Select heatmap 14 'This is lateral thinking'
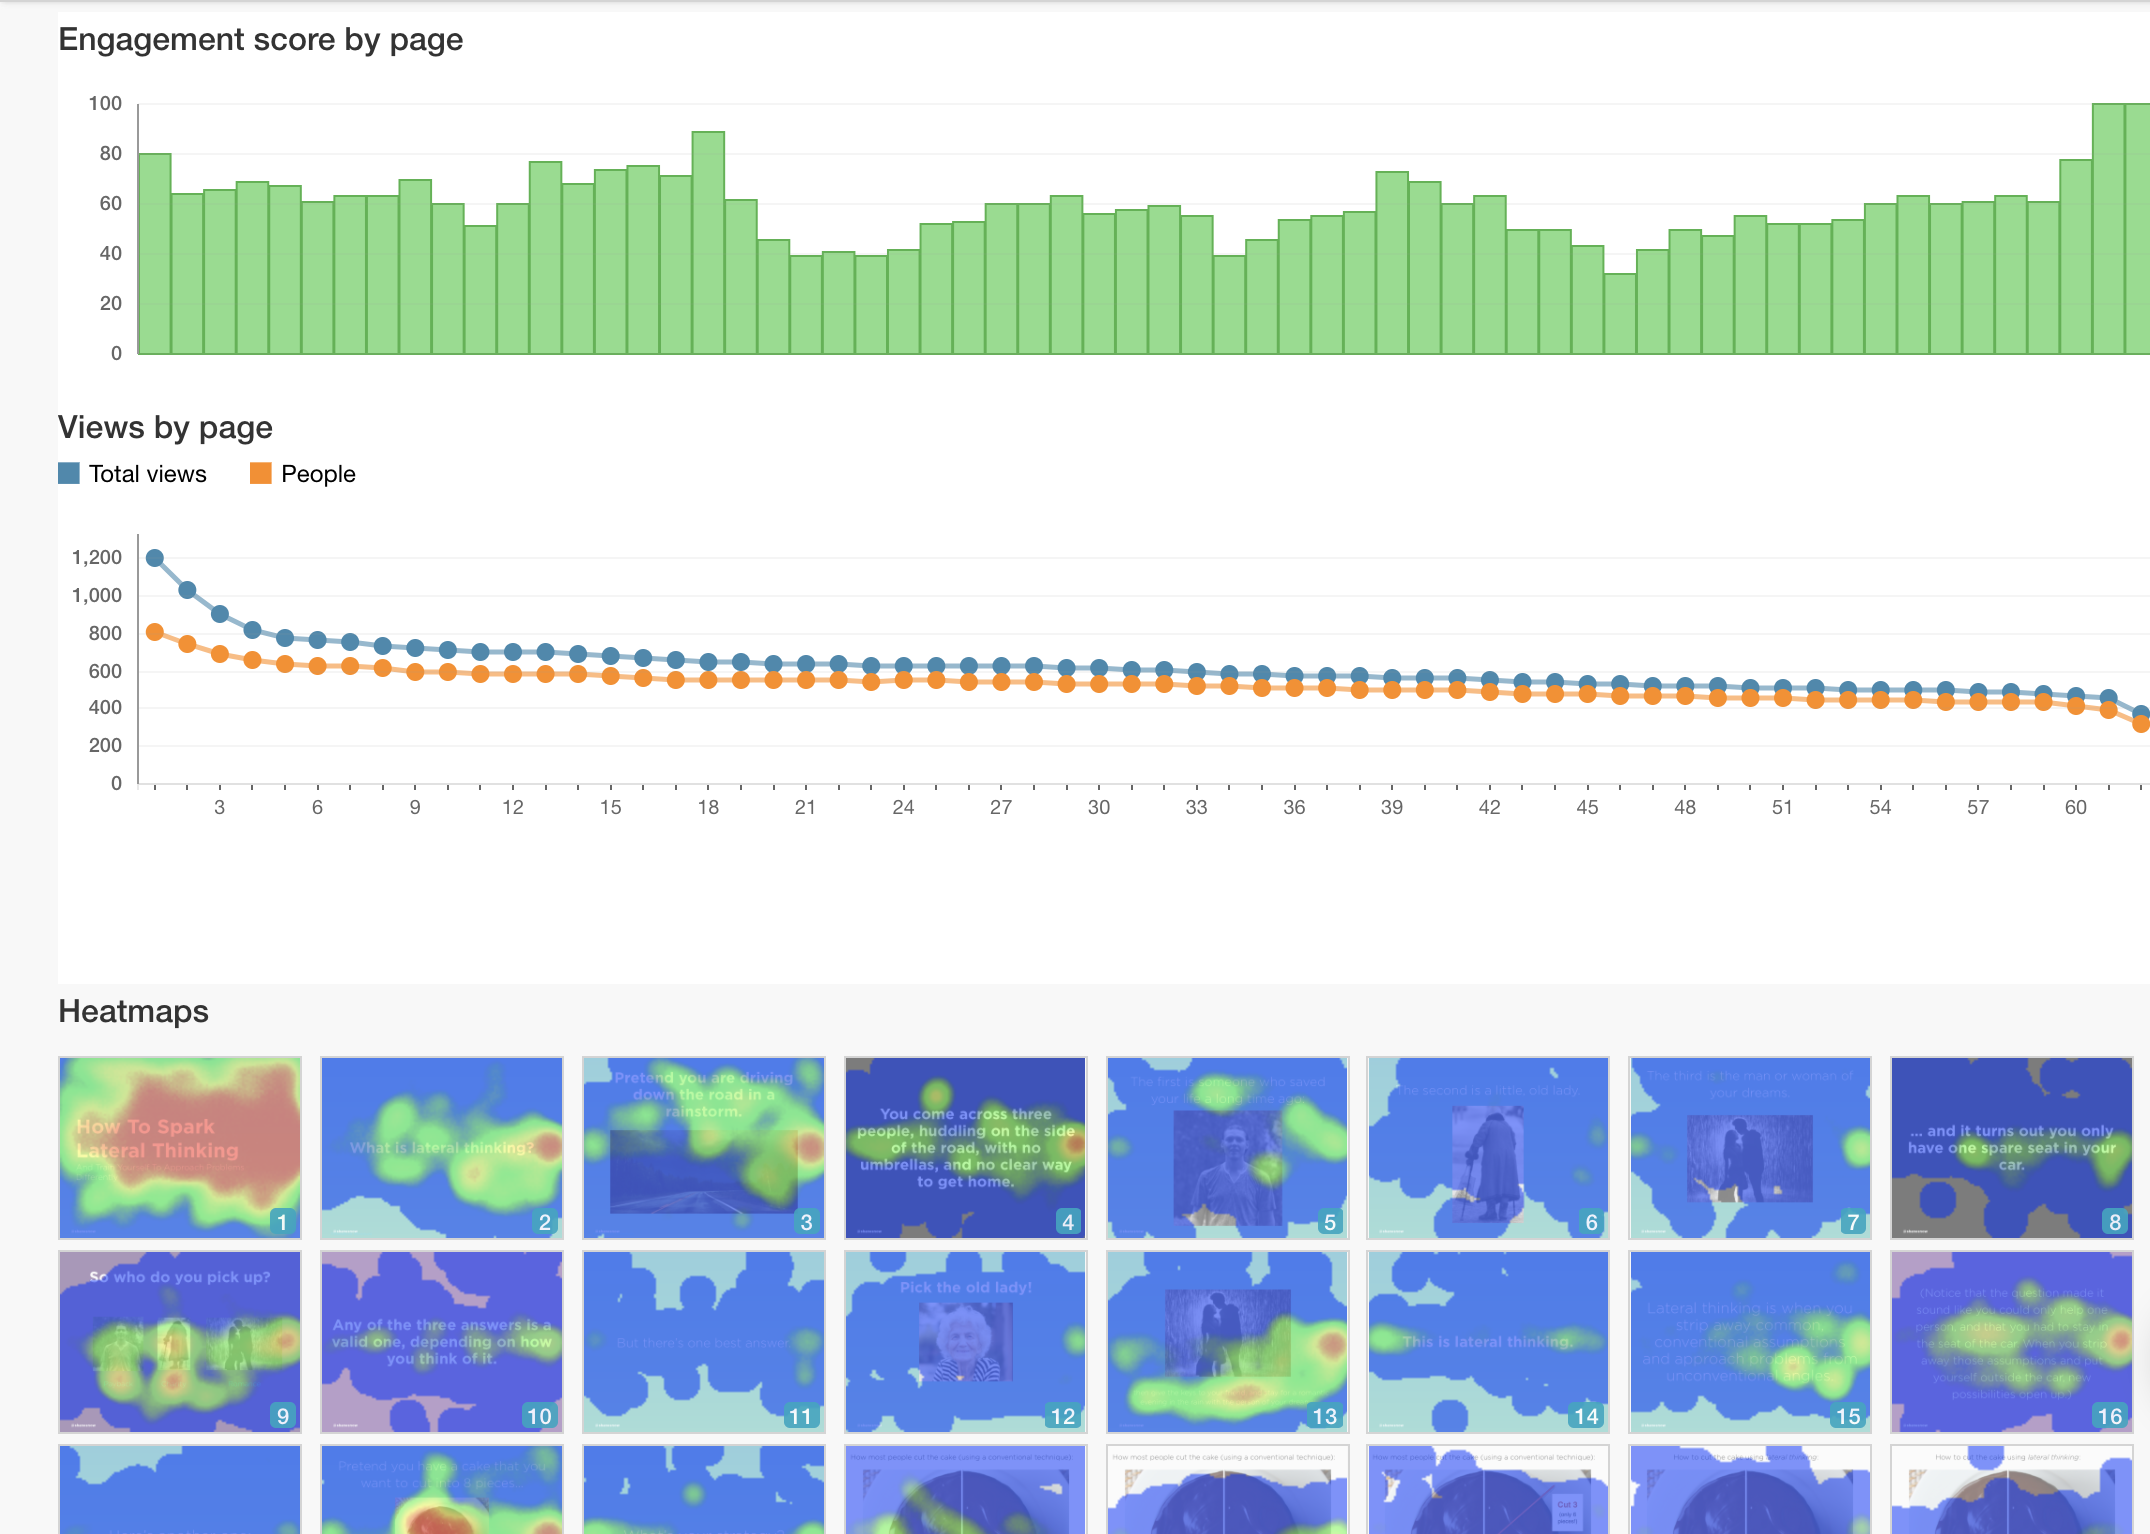 pyautogui.click(x=1488, y=1341)
